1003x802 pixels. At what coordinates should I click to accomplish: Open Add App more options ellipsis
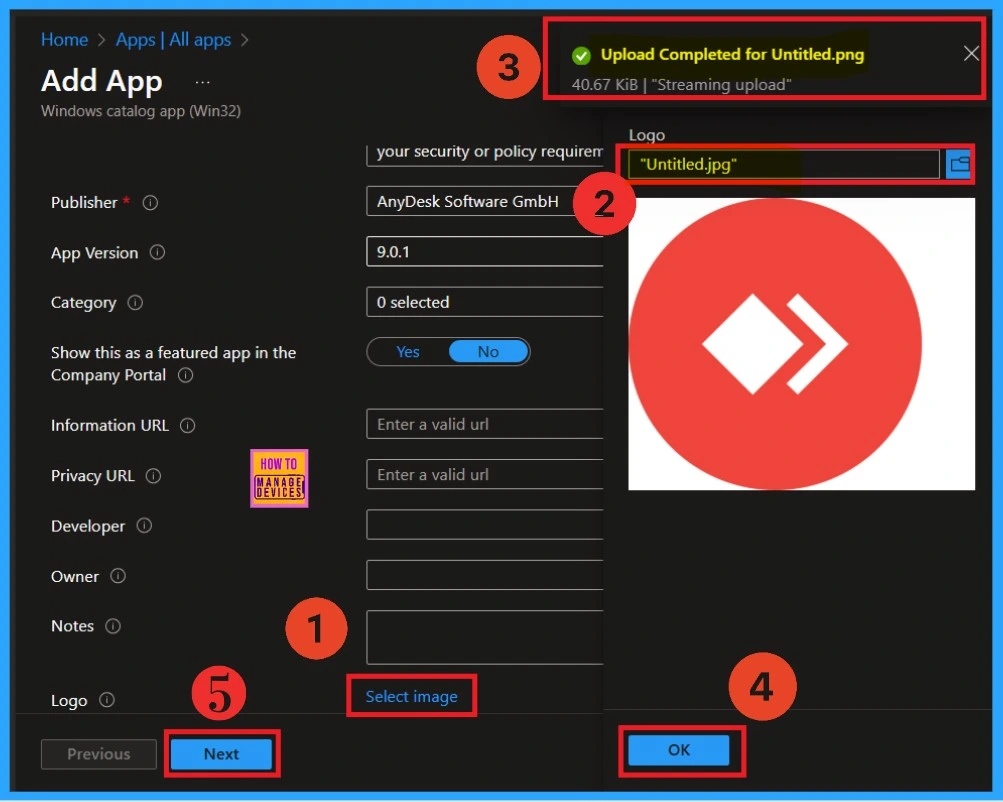203,83
